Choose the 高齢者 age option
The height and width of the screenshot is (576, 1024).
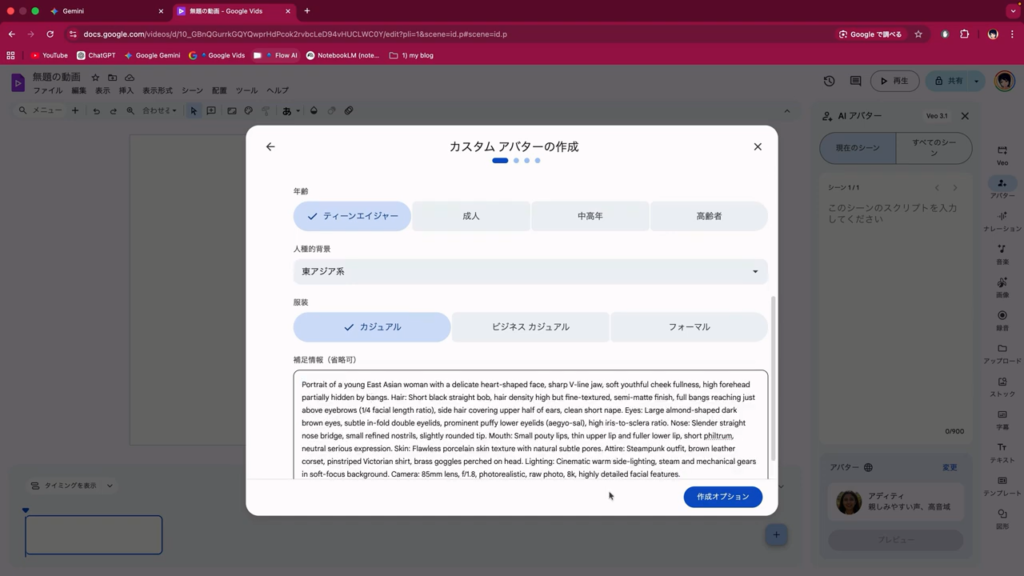tap(709, 216)
